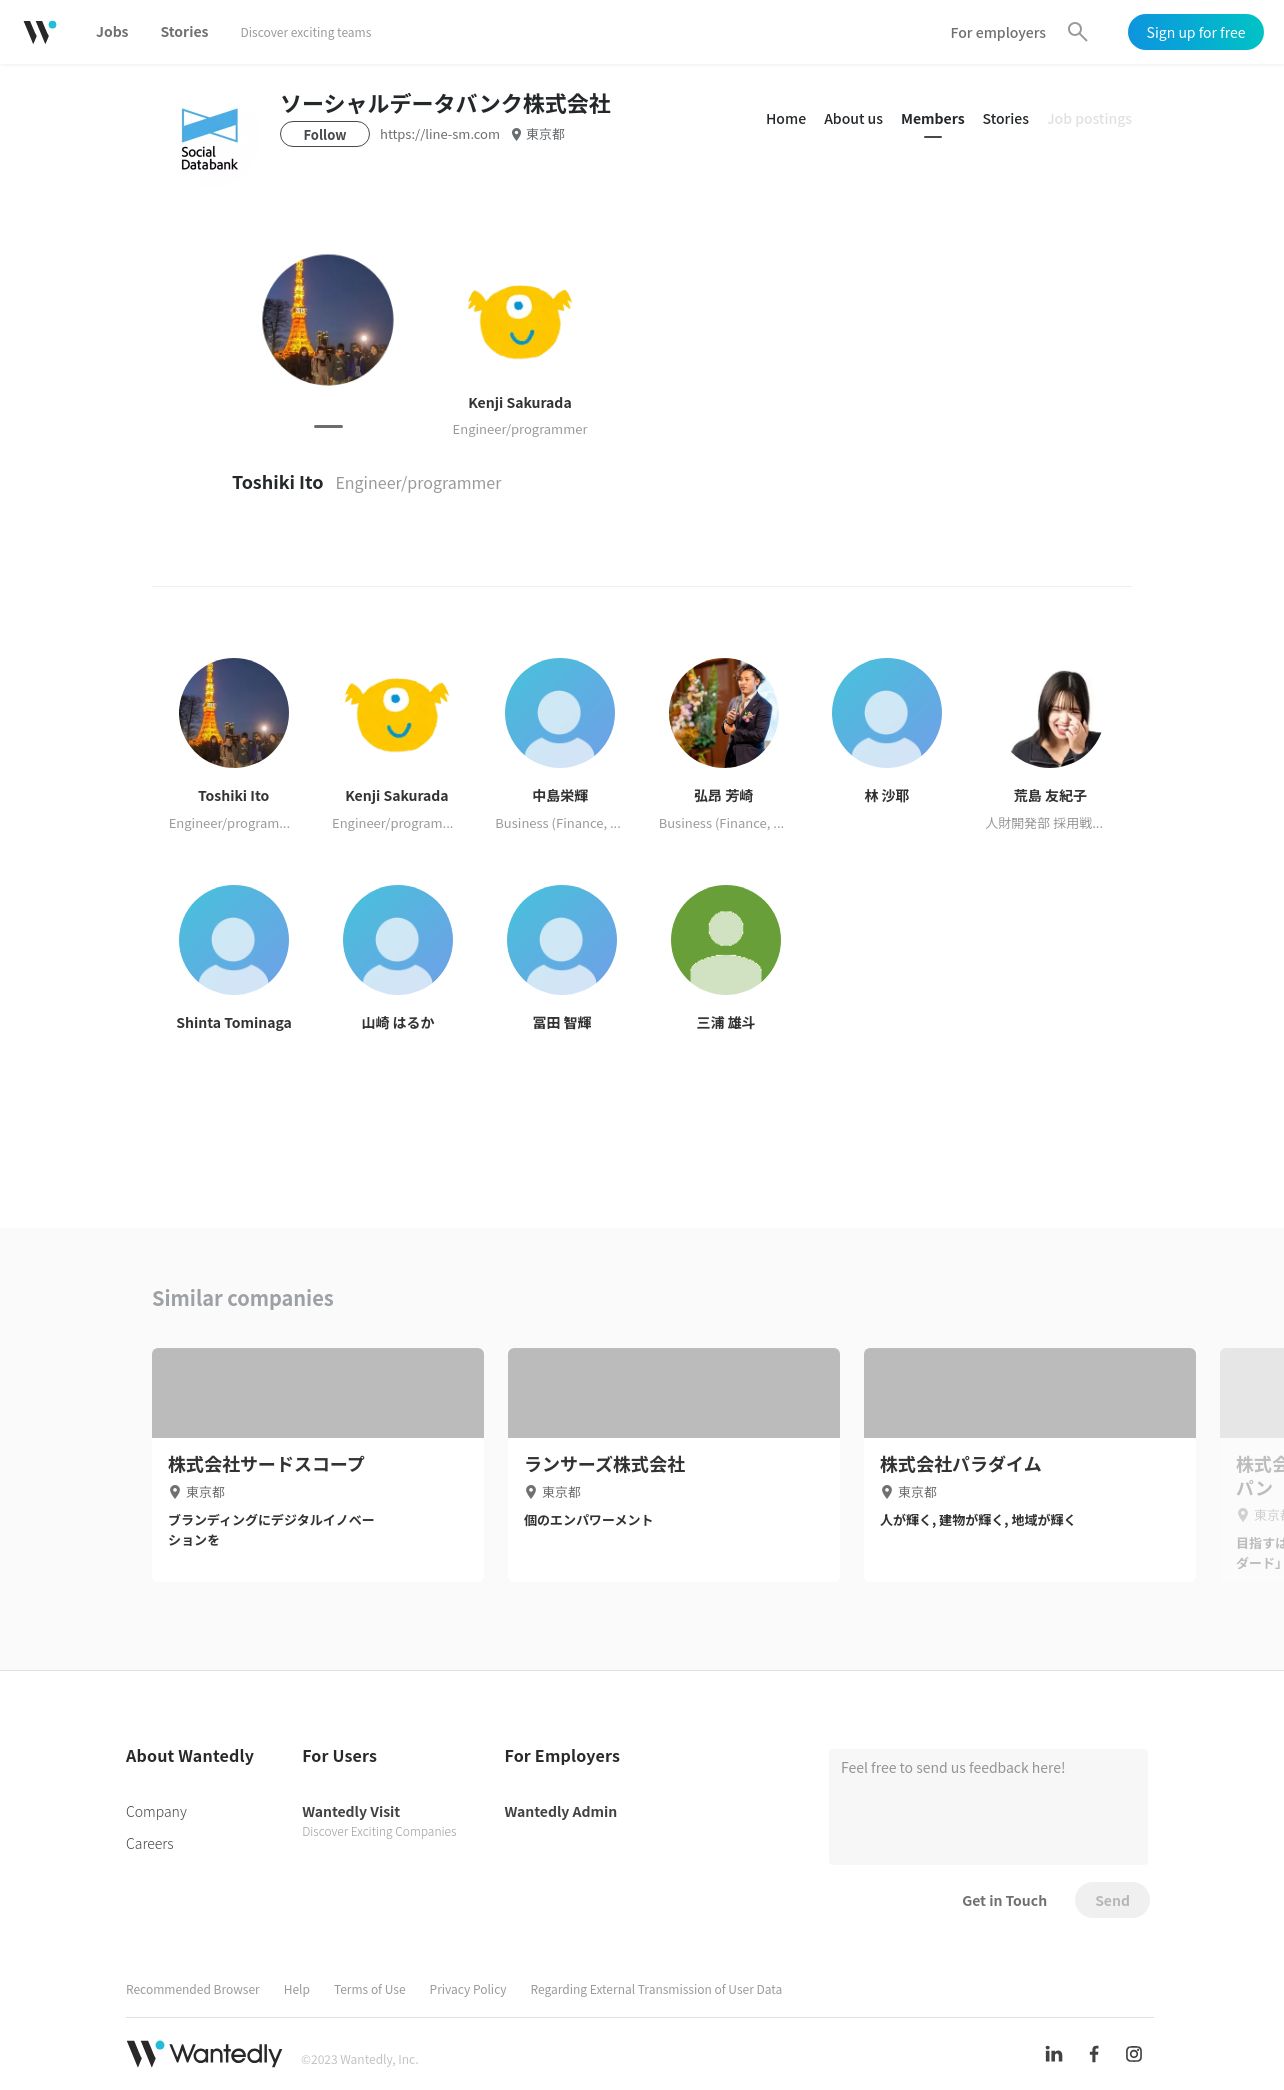The height and width of the screenshot is (2090, 1284).
Task: Go to Stories in top navigation
Action: (x=184, y=32)
